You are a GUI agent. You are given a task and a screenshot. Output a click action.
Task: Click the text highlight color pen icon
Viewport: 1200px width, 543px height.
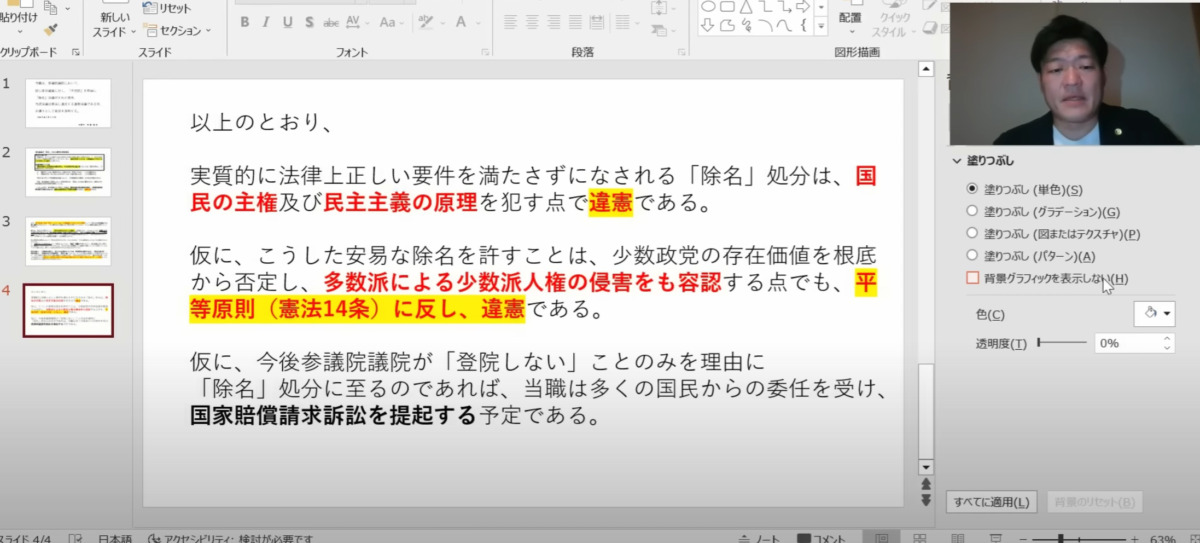tap(427, 22)
